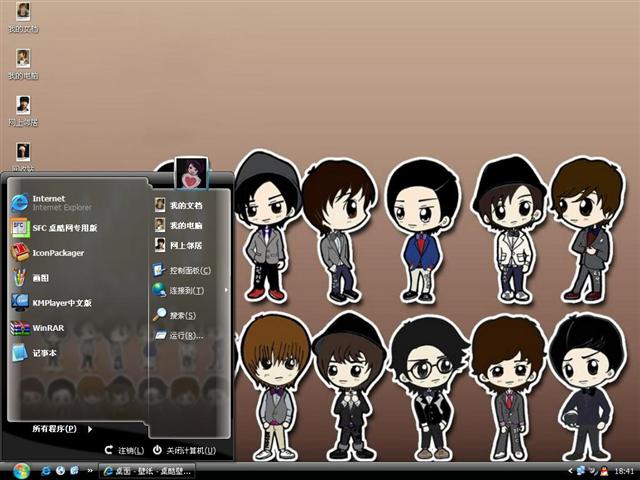Image resolution: width=640 pixels, height=480 pixels.
Task: Click the Windows Start orb
Action: coord(21,471)
